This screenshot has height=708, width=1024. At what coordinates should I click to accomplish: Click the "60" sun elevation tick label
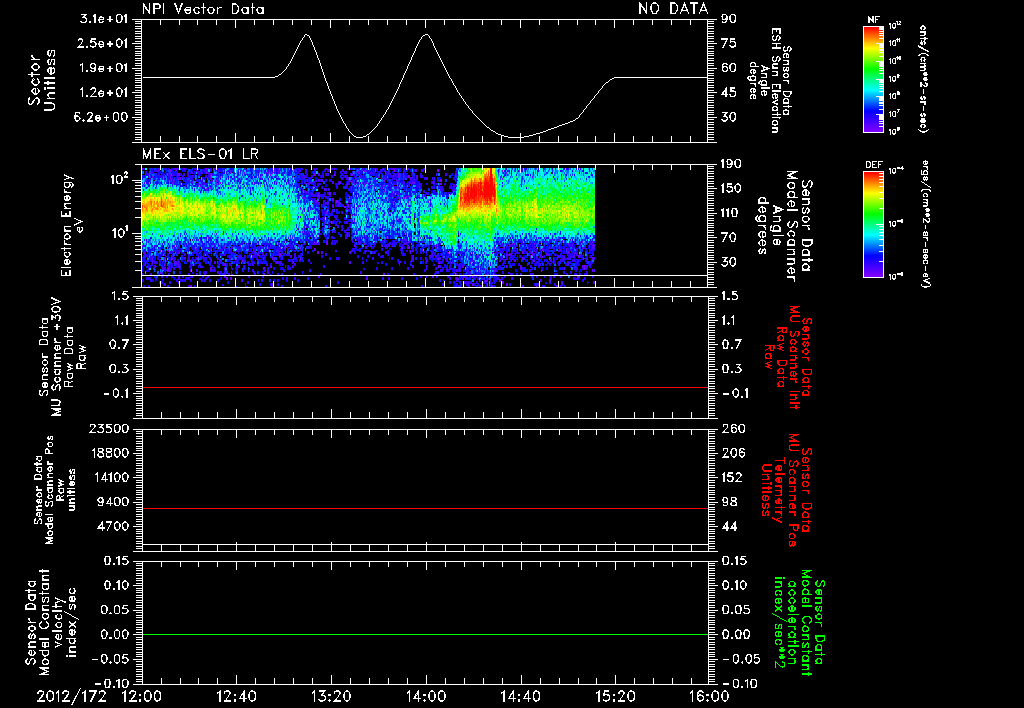pyautogui.click(x=729, y=68)
